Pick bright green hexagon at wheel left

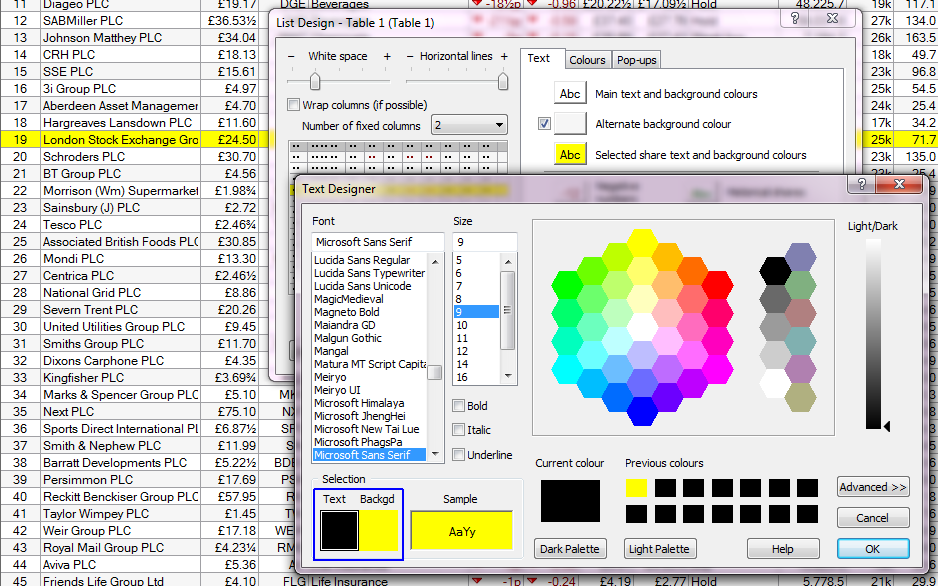pyautogui.click(x=567, y=285)
